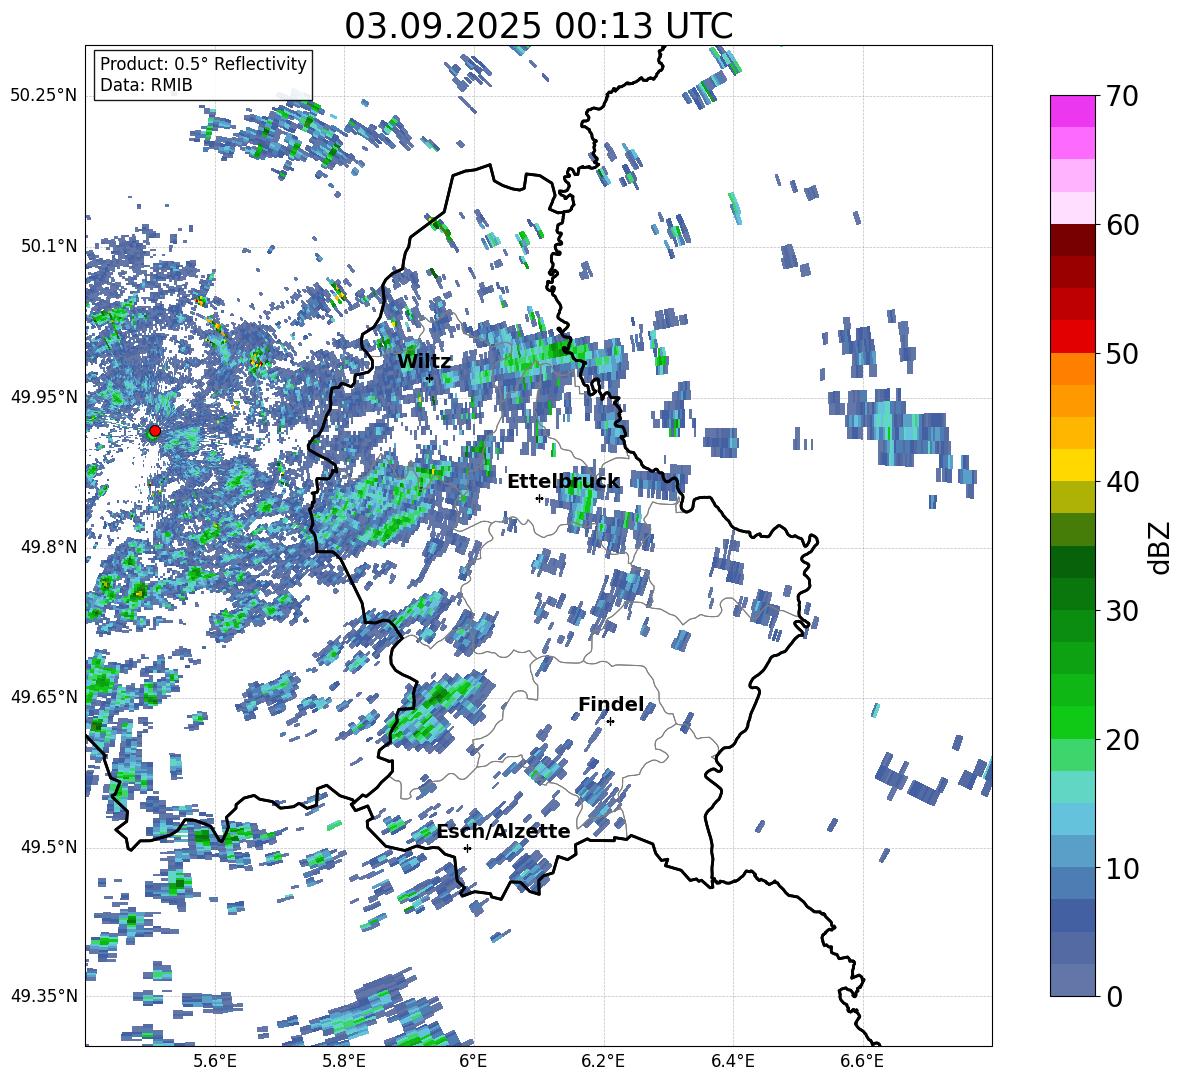Click the 6°E longitude label
The width and height of the screenshot is (1184, 1081).
pos(473,1061)
